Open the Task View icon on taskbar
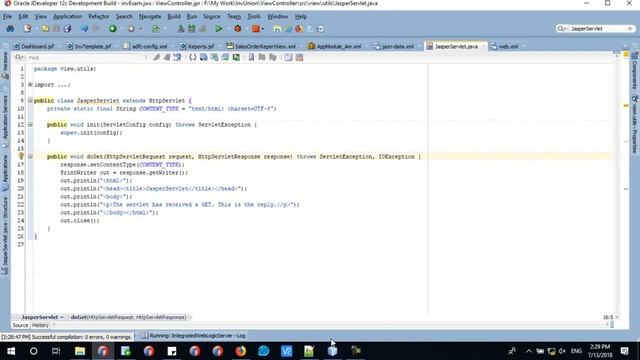The width and height of the screenshot is (640, 360). click(x=56, y=351)
